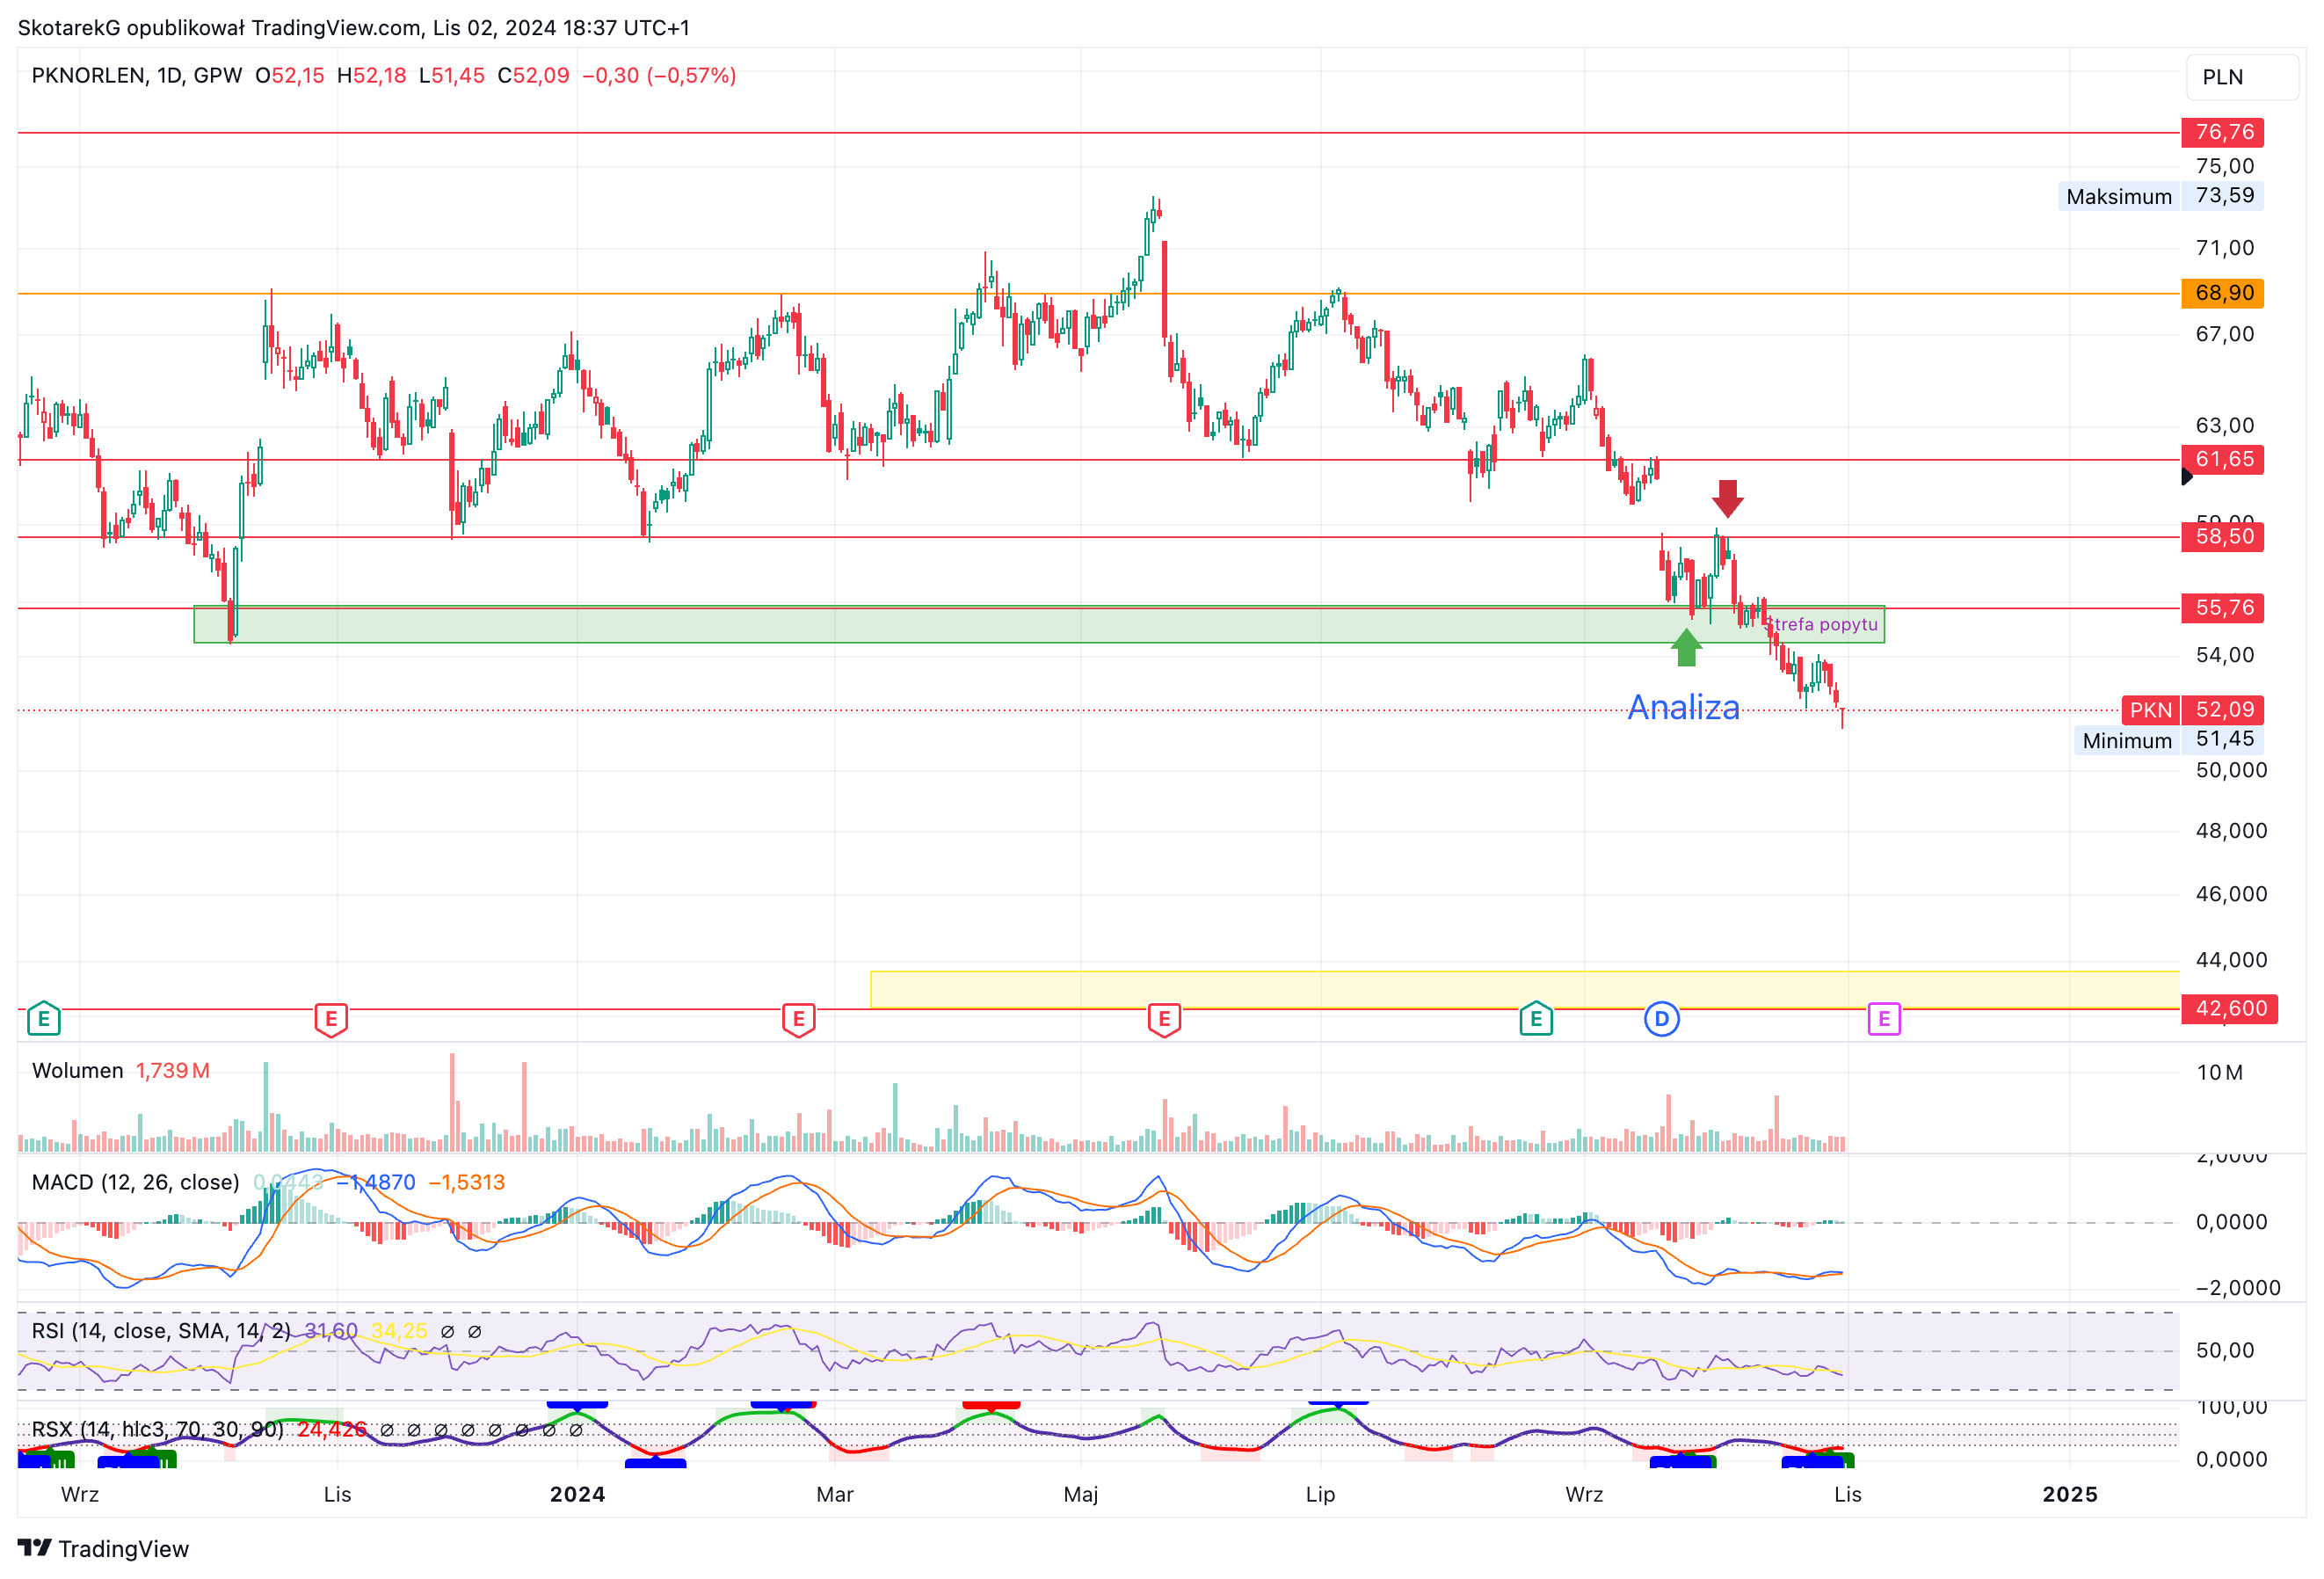Image resolution: width=2324 pixels, height=1579 pixels.
Task: Click the RSI (14, close, SMA, 14, 2) legend
Action: [x=161, y=1331]
